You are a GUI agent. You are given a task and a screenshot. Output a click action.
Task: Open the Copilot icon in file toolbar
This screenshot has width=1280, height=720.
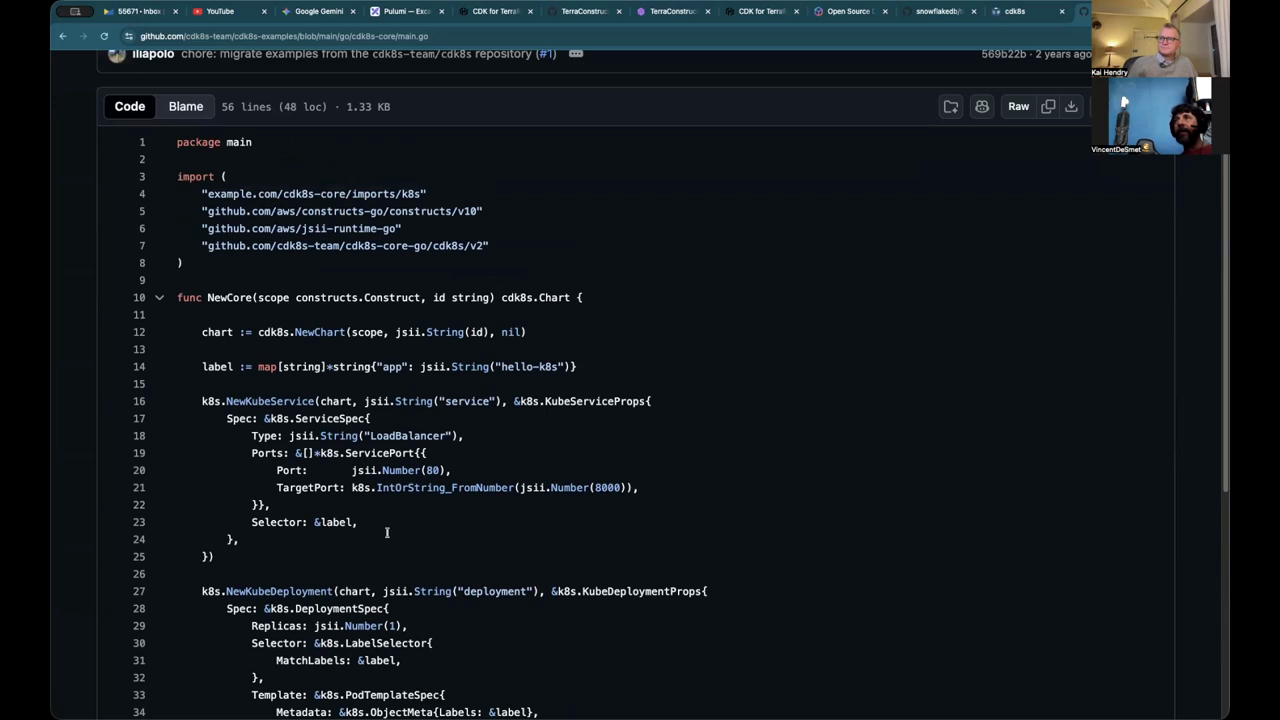point(982,107)
